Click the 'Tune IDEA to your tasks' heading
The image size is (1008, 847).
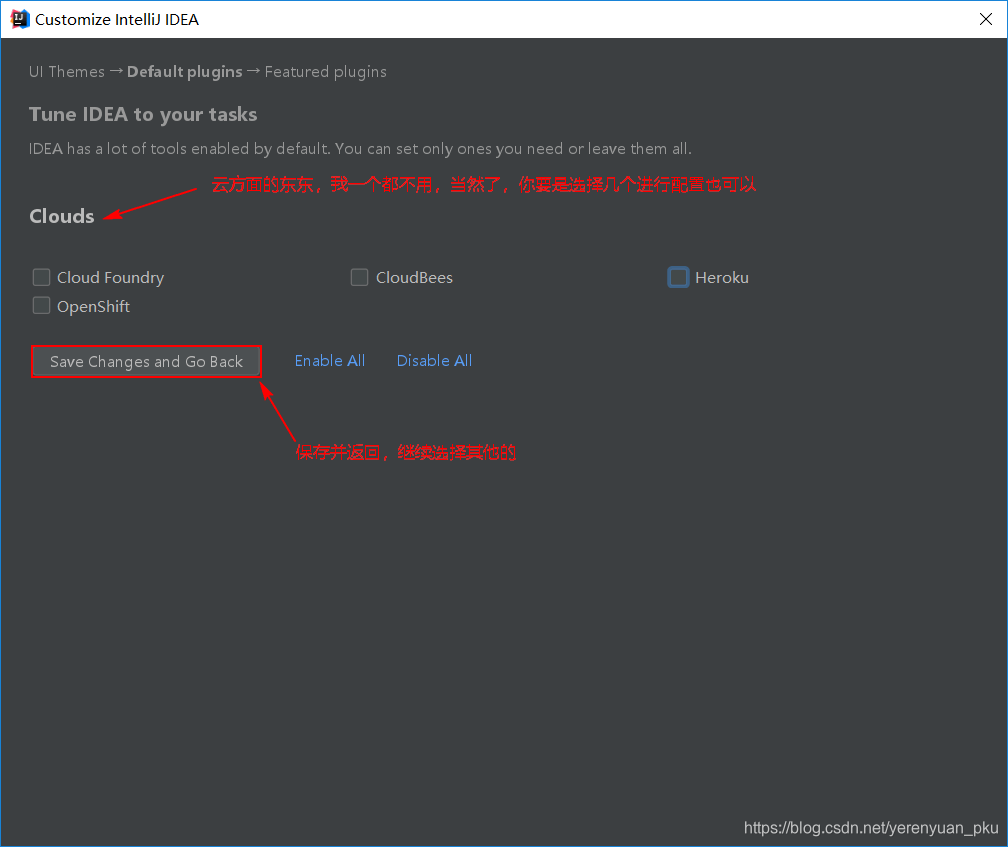143,115
